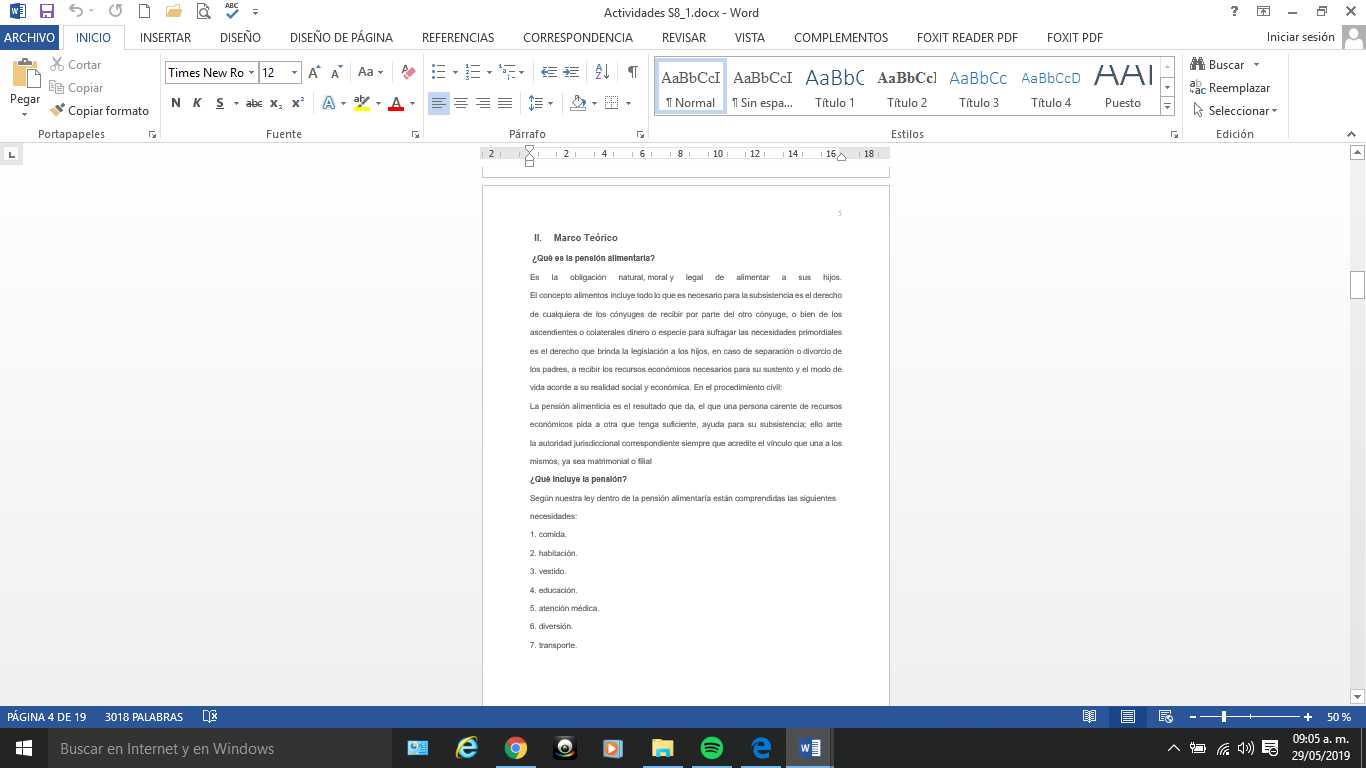Click the bullets list icon
This screenshot has height=768, width=1366.
coord(438,72)
